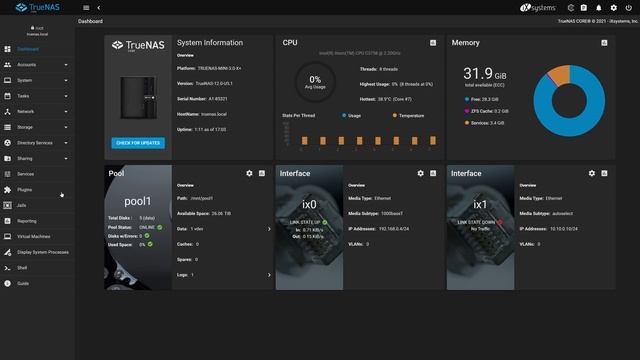Screen dimensions: 640x360
Task: Open the task manager clipboard icon
Action: click(584, 8)
